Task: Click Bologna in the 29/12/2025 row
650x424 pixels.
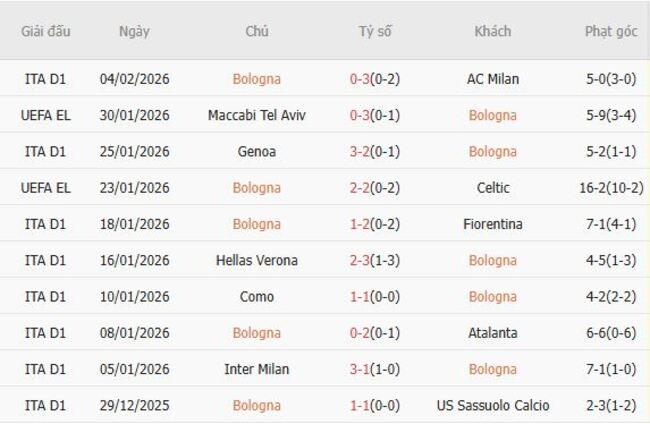Action: (x=257, y=406)
